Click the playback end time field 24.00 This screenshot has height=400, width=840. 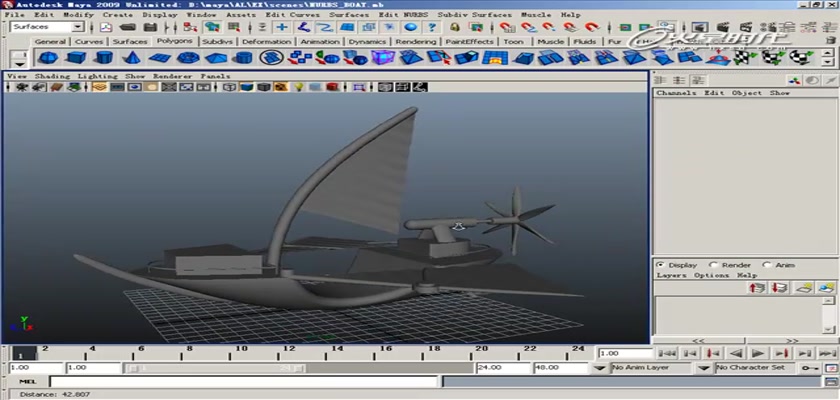pyautogui.click(x=503, y=368)
